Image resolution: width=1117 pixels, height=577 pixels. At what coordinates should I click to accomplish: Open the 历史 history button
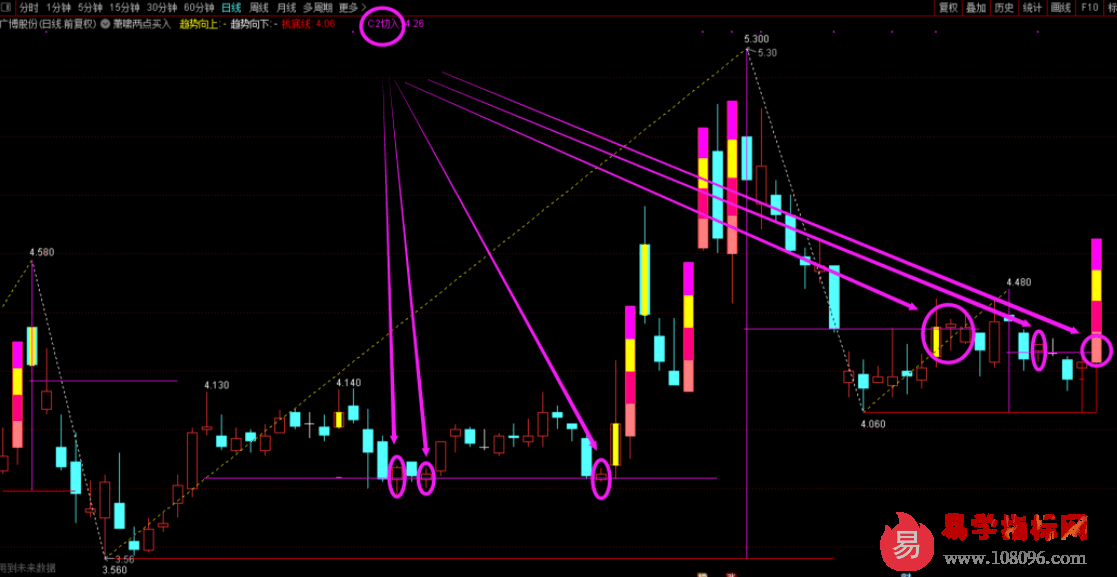coord(1004,7)
